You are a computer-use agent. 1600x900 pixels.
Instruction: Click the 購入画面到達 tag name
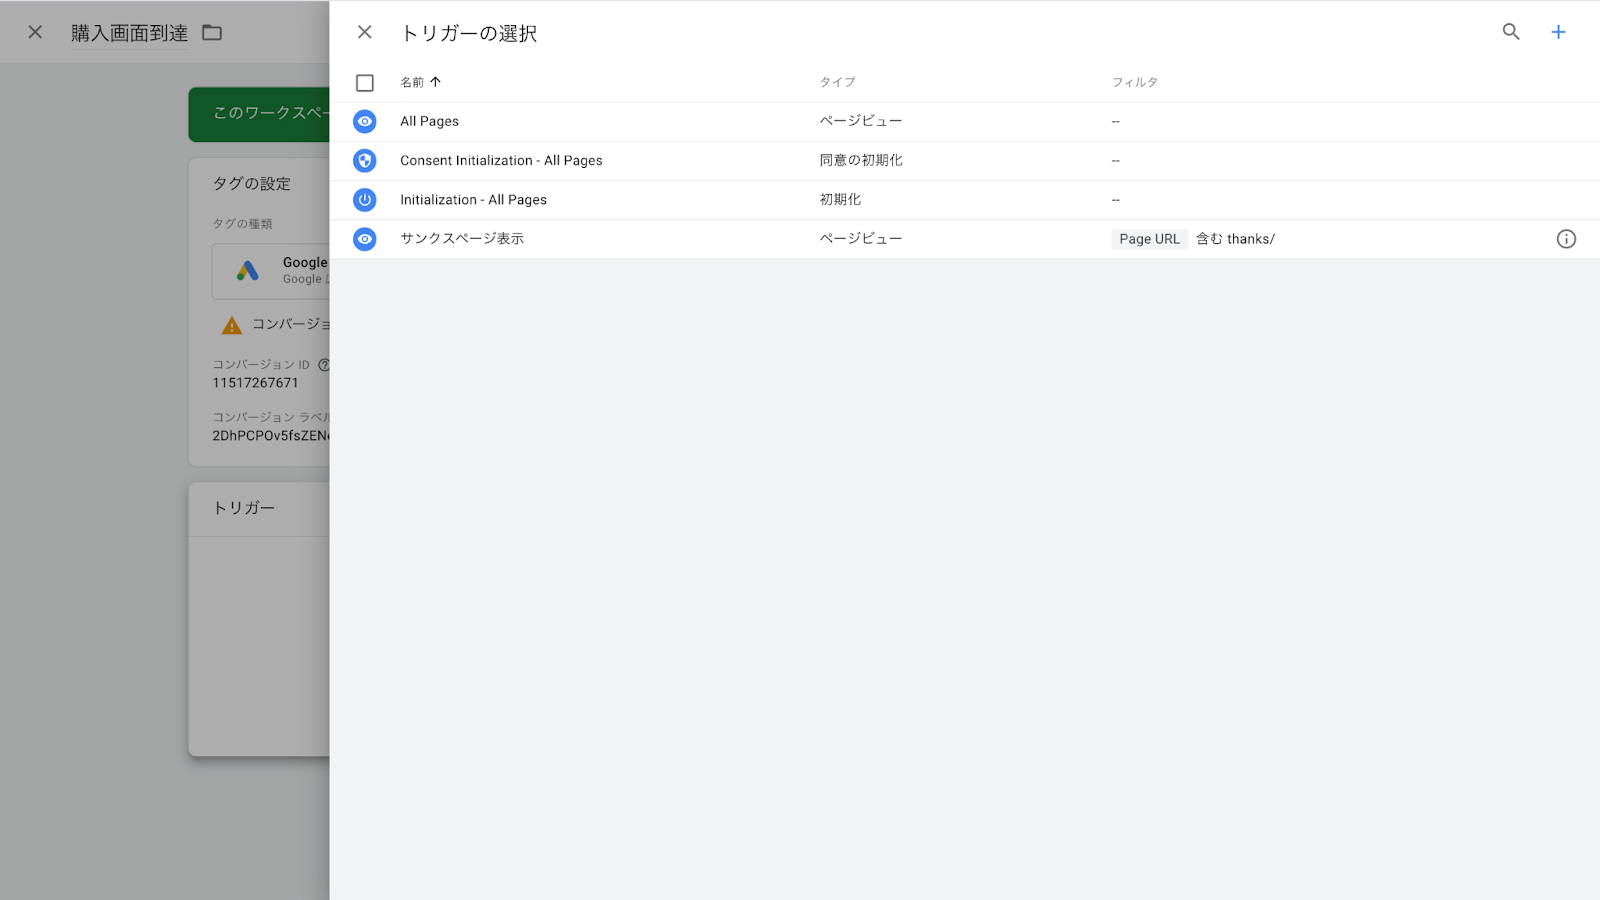[129, 33]
